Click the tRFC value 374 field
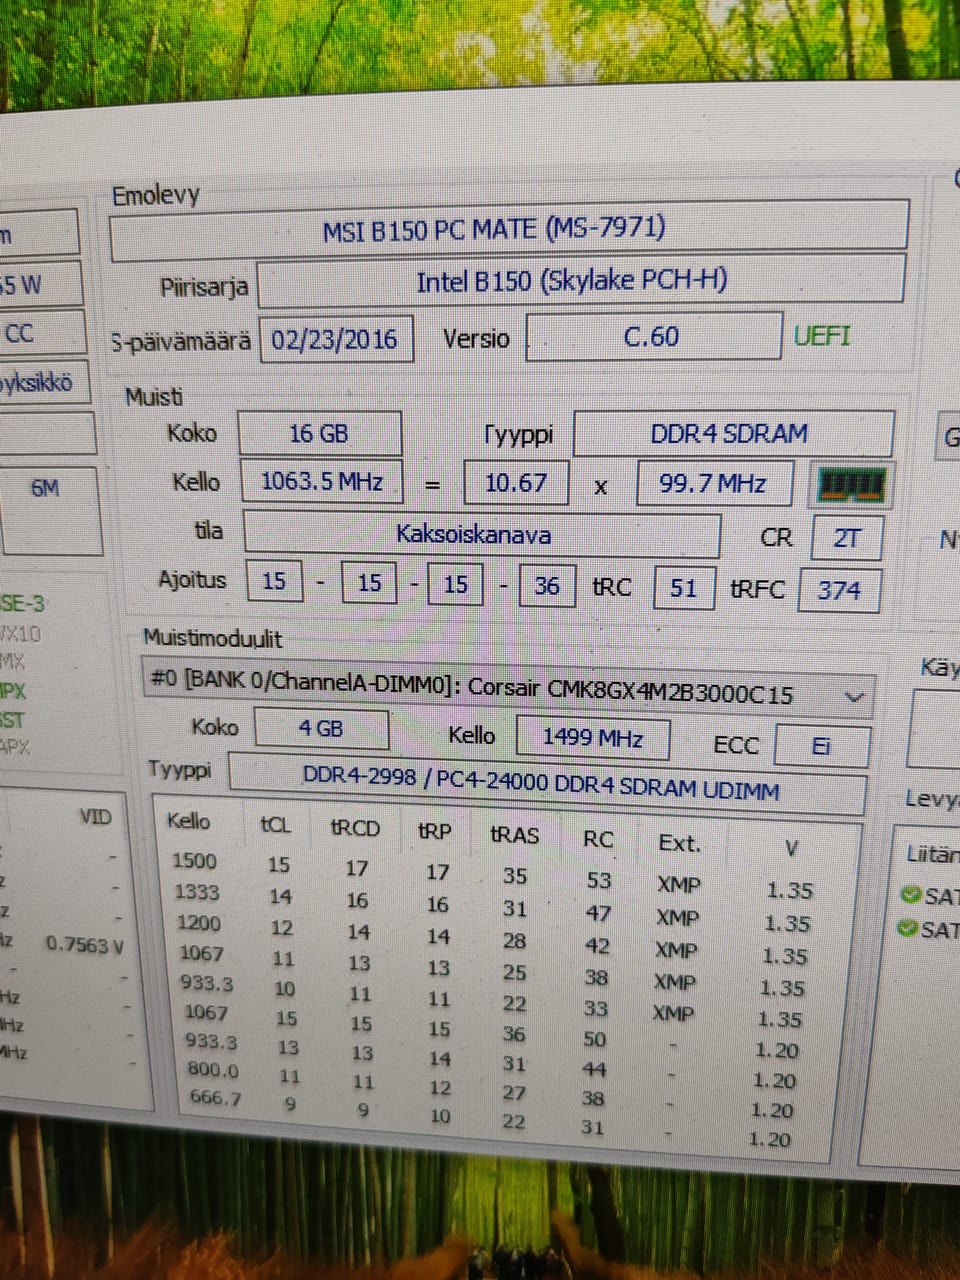960x1280 pixels. (839, 590)
